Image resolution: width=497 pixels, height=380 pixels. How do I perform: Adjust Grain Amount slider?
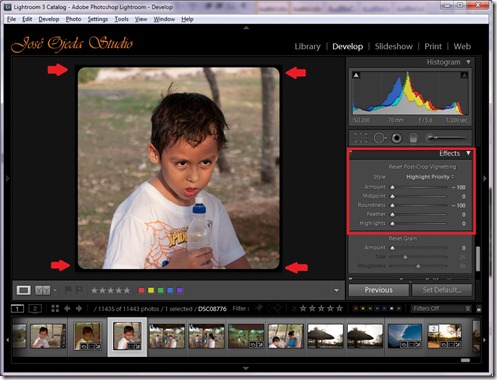click(392, 248)
